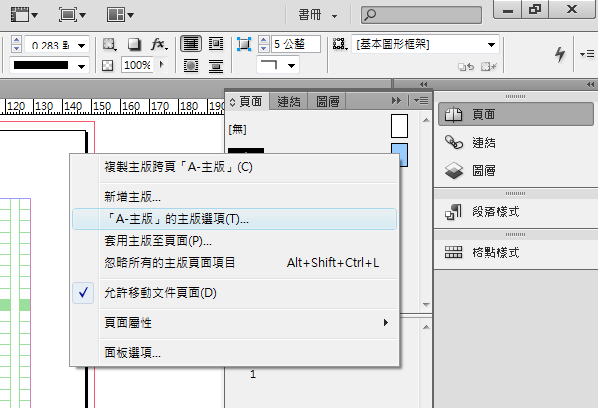Click the masters list scroll down arrow
598x408 pixels.
426,305
